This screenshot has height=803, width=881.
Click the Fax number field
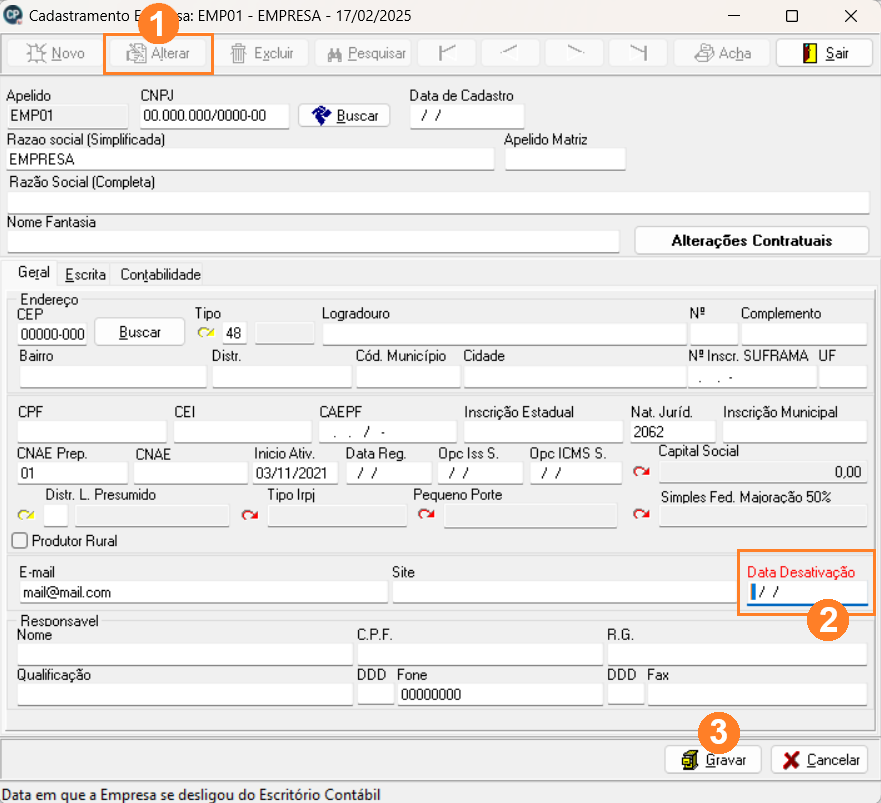[757, 695]
